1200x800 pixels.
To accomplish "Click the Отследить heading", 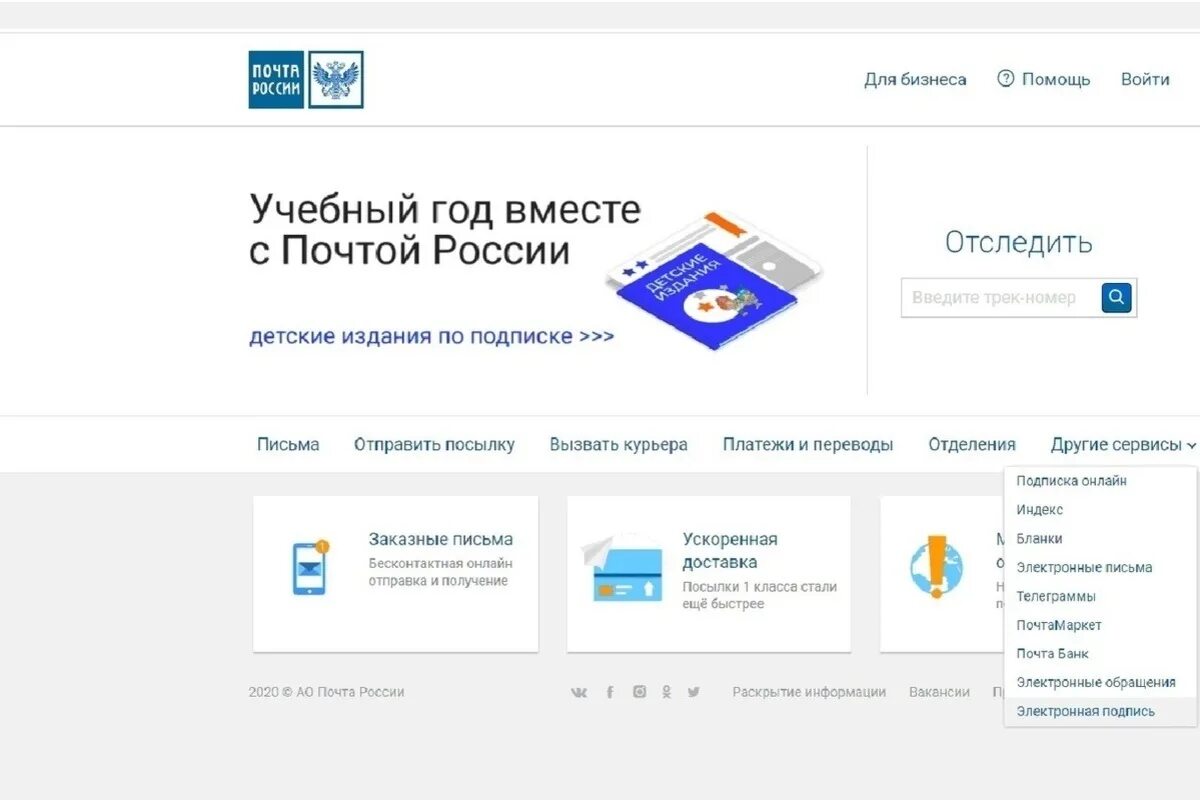I will click(x=1019, y=242).
